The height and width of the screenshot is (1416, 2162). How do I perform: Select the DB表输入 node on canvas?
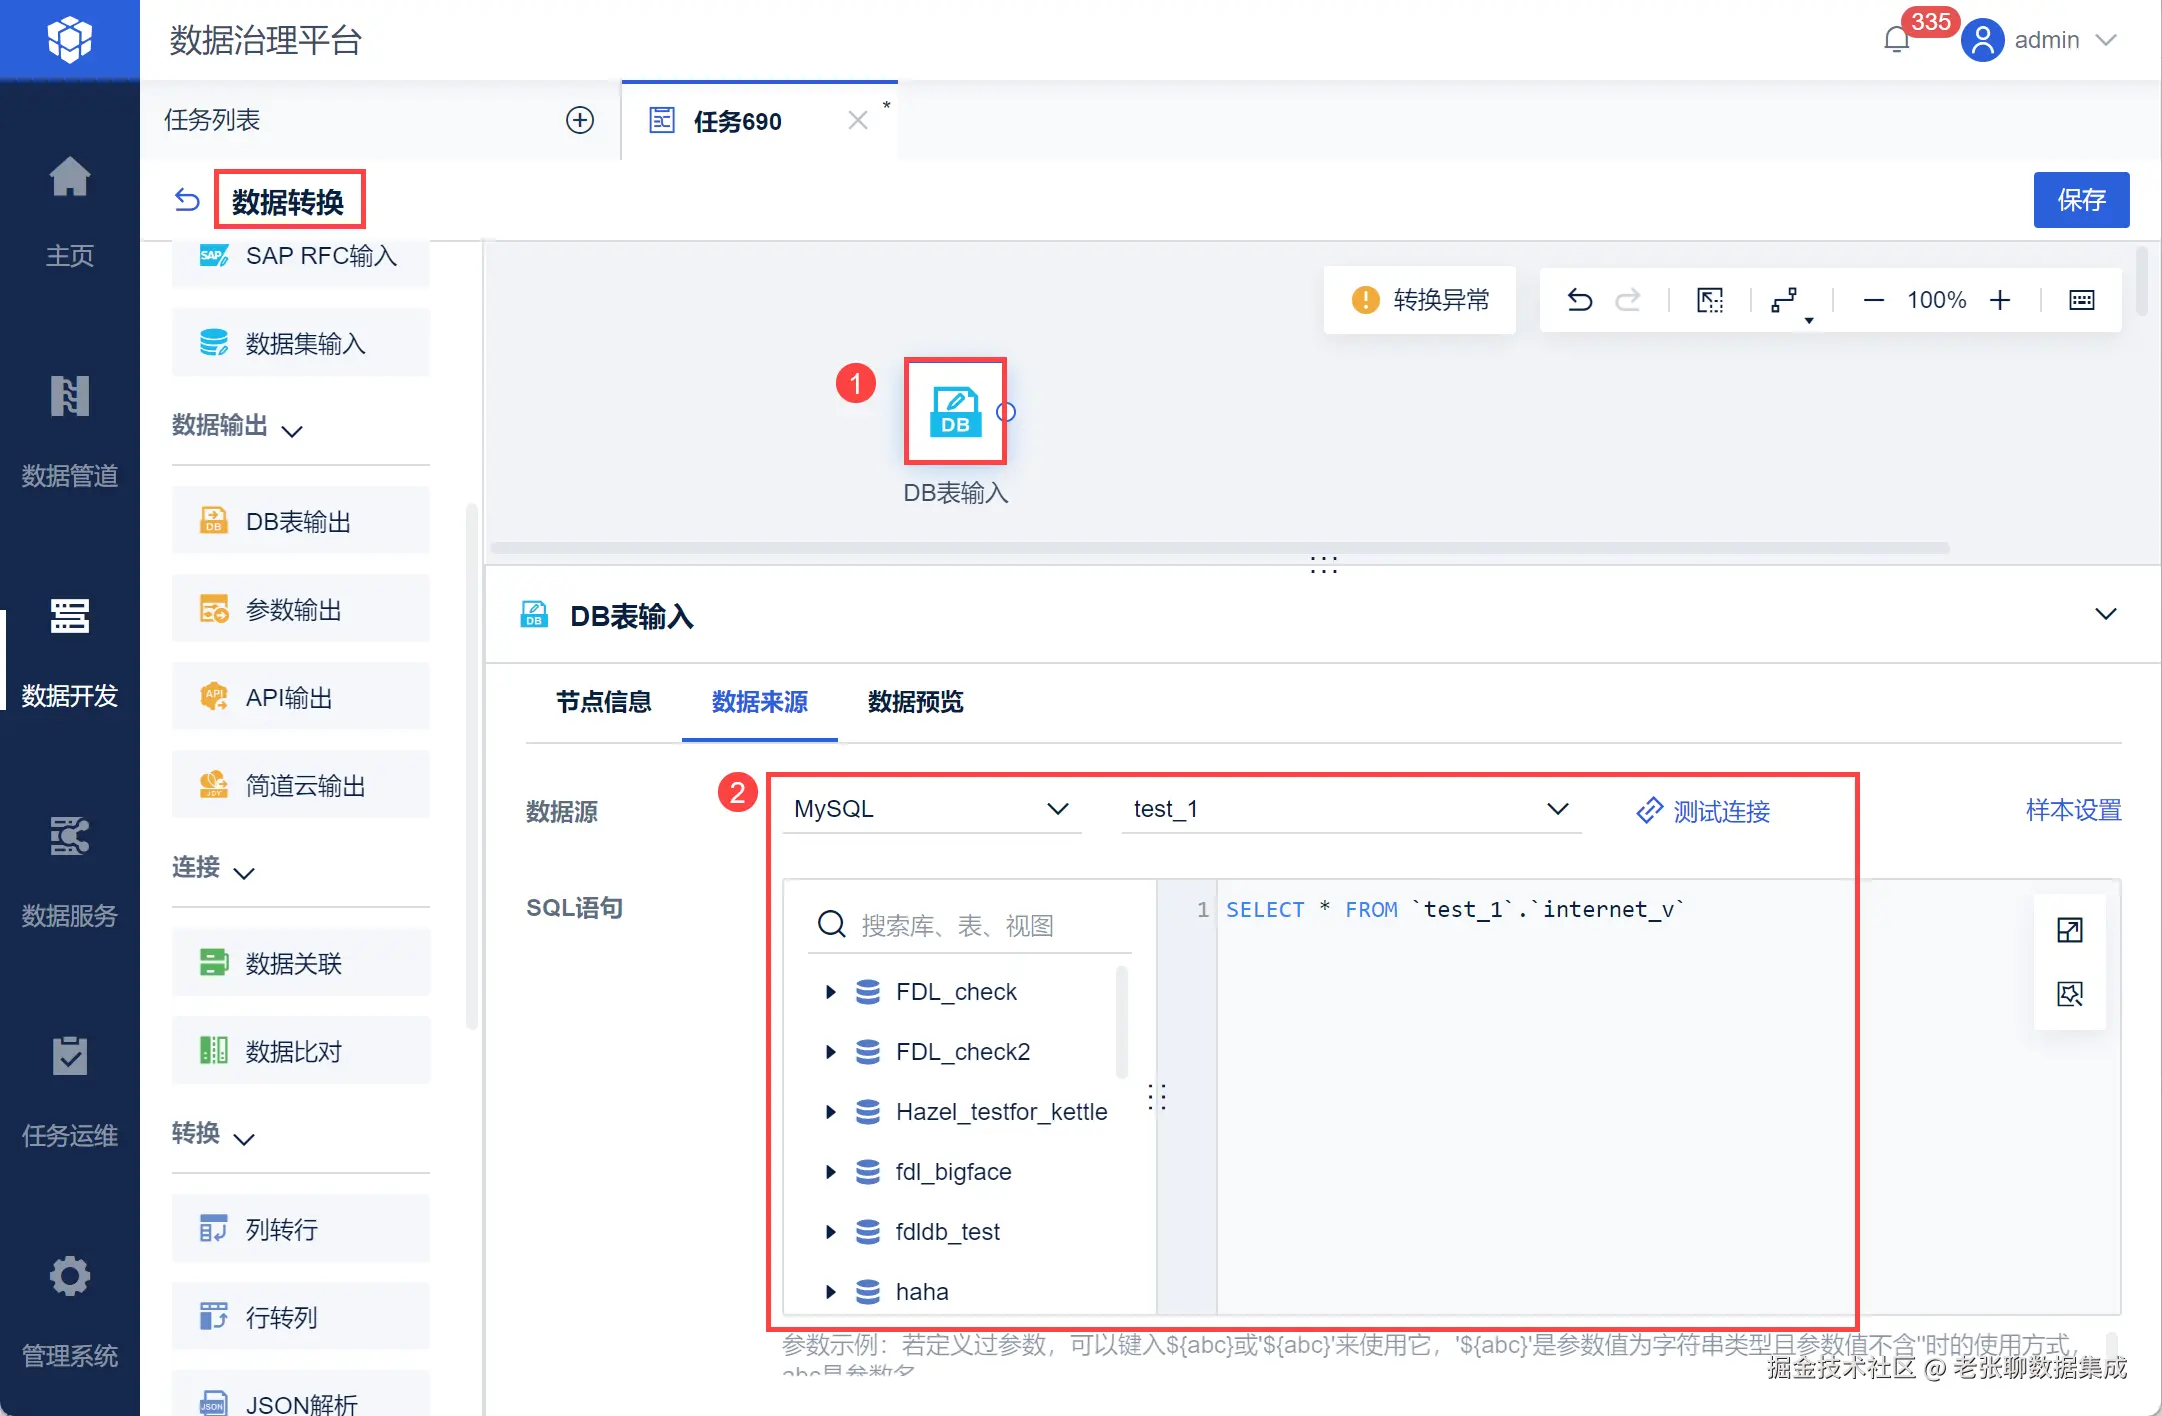coord(955,411)
